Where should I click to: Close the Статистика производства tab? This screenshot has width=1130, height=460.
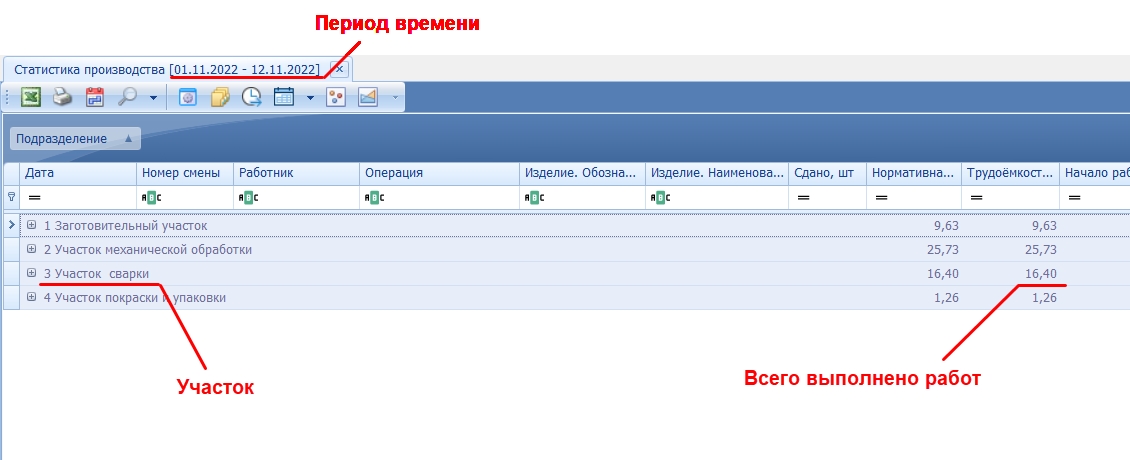[x=339, y=70]
